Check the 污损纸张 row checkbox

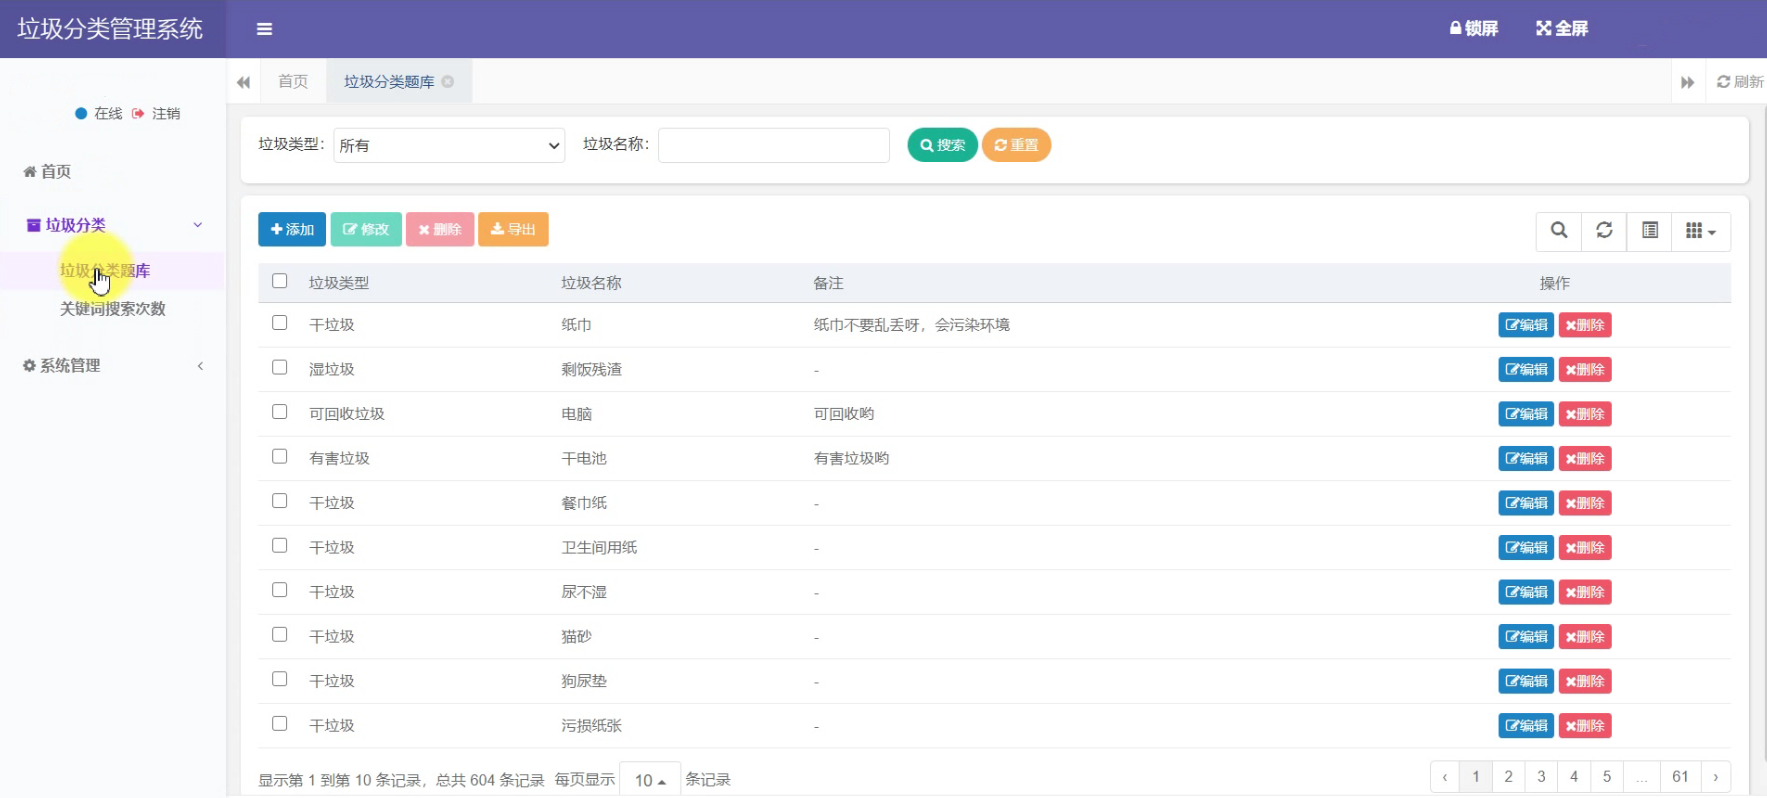pyautogui.click(x=280, y=723)
